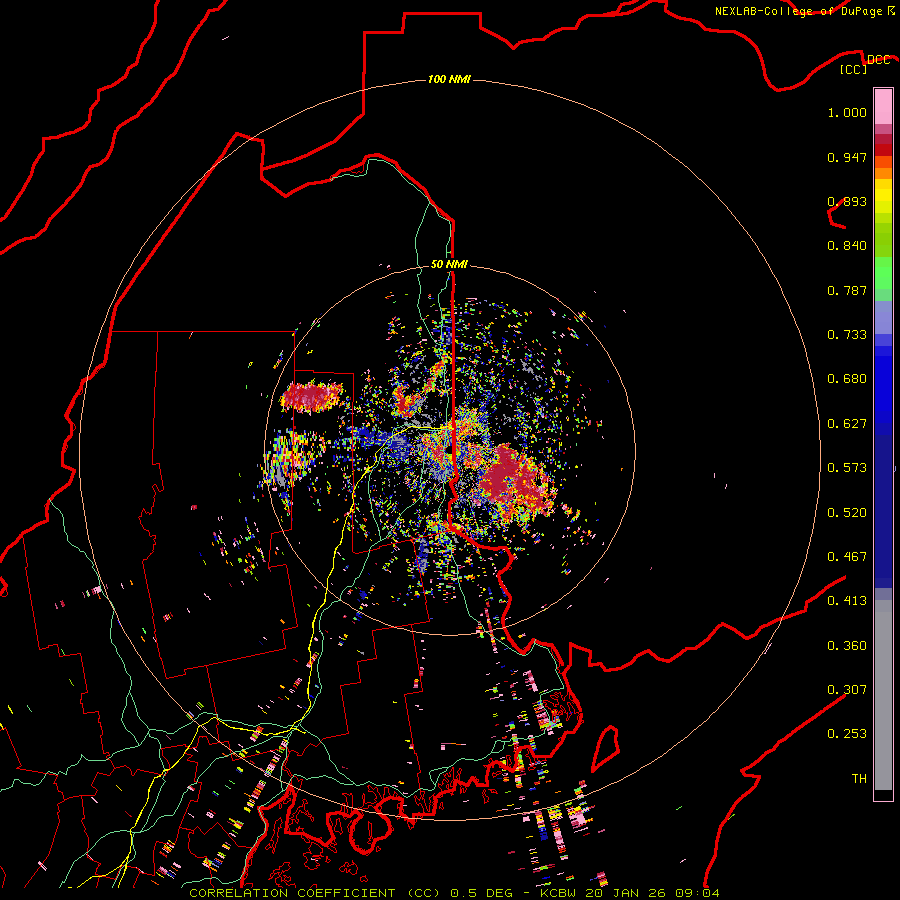Viewport: 900px width, 900px height.
Task: Click the 0.733 color scale value
Action: tap(847, 335)
